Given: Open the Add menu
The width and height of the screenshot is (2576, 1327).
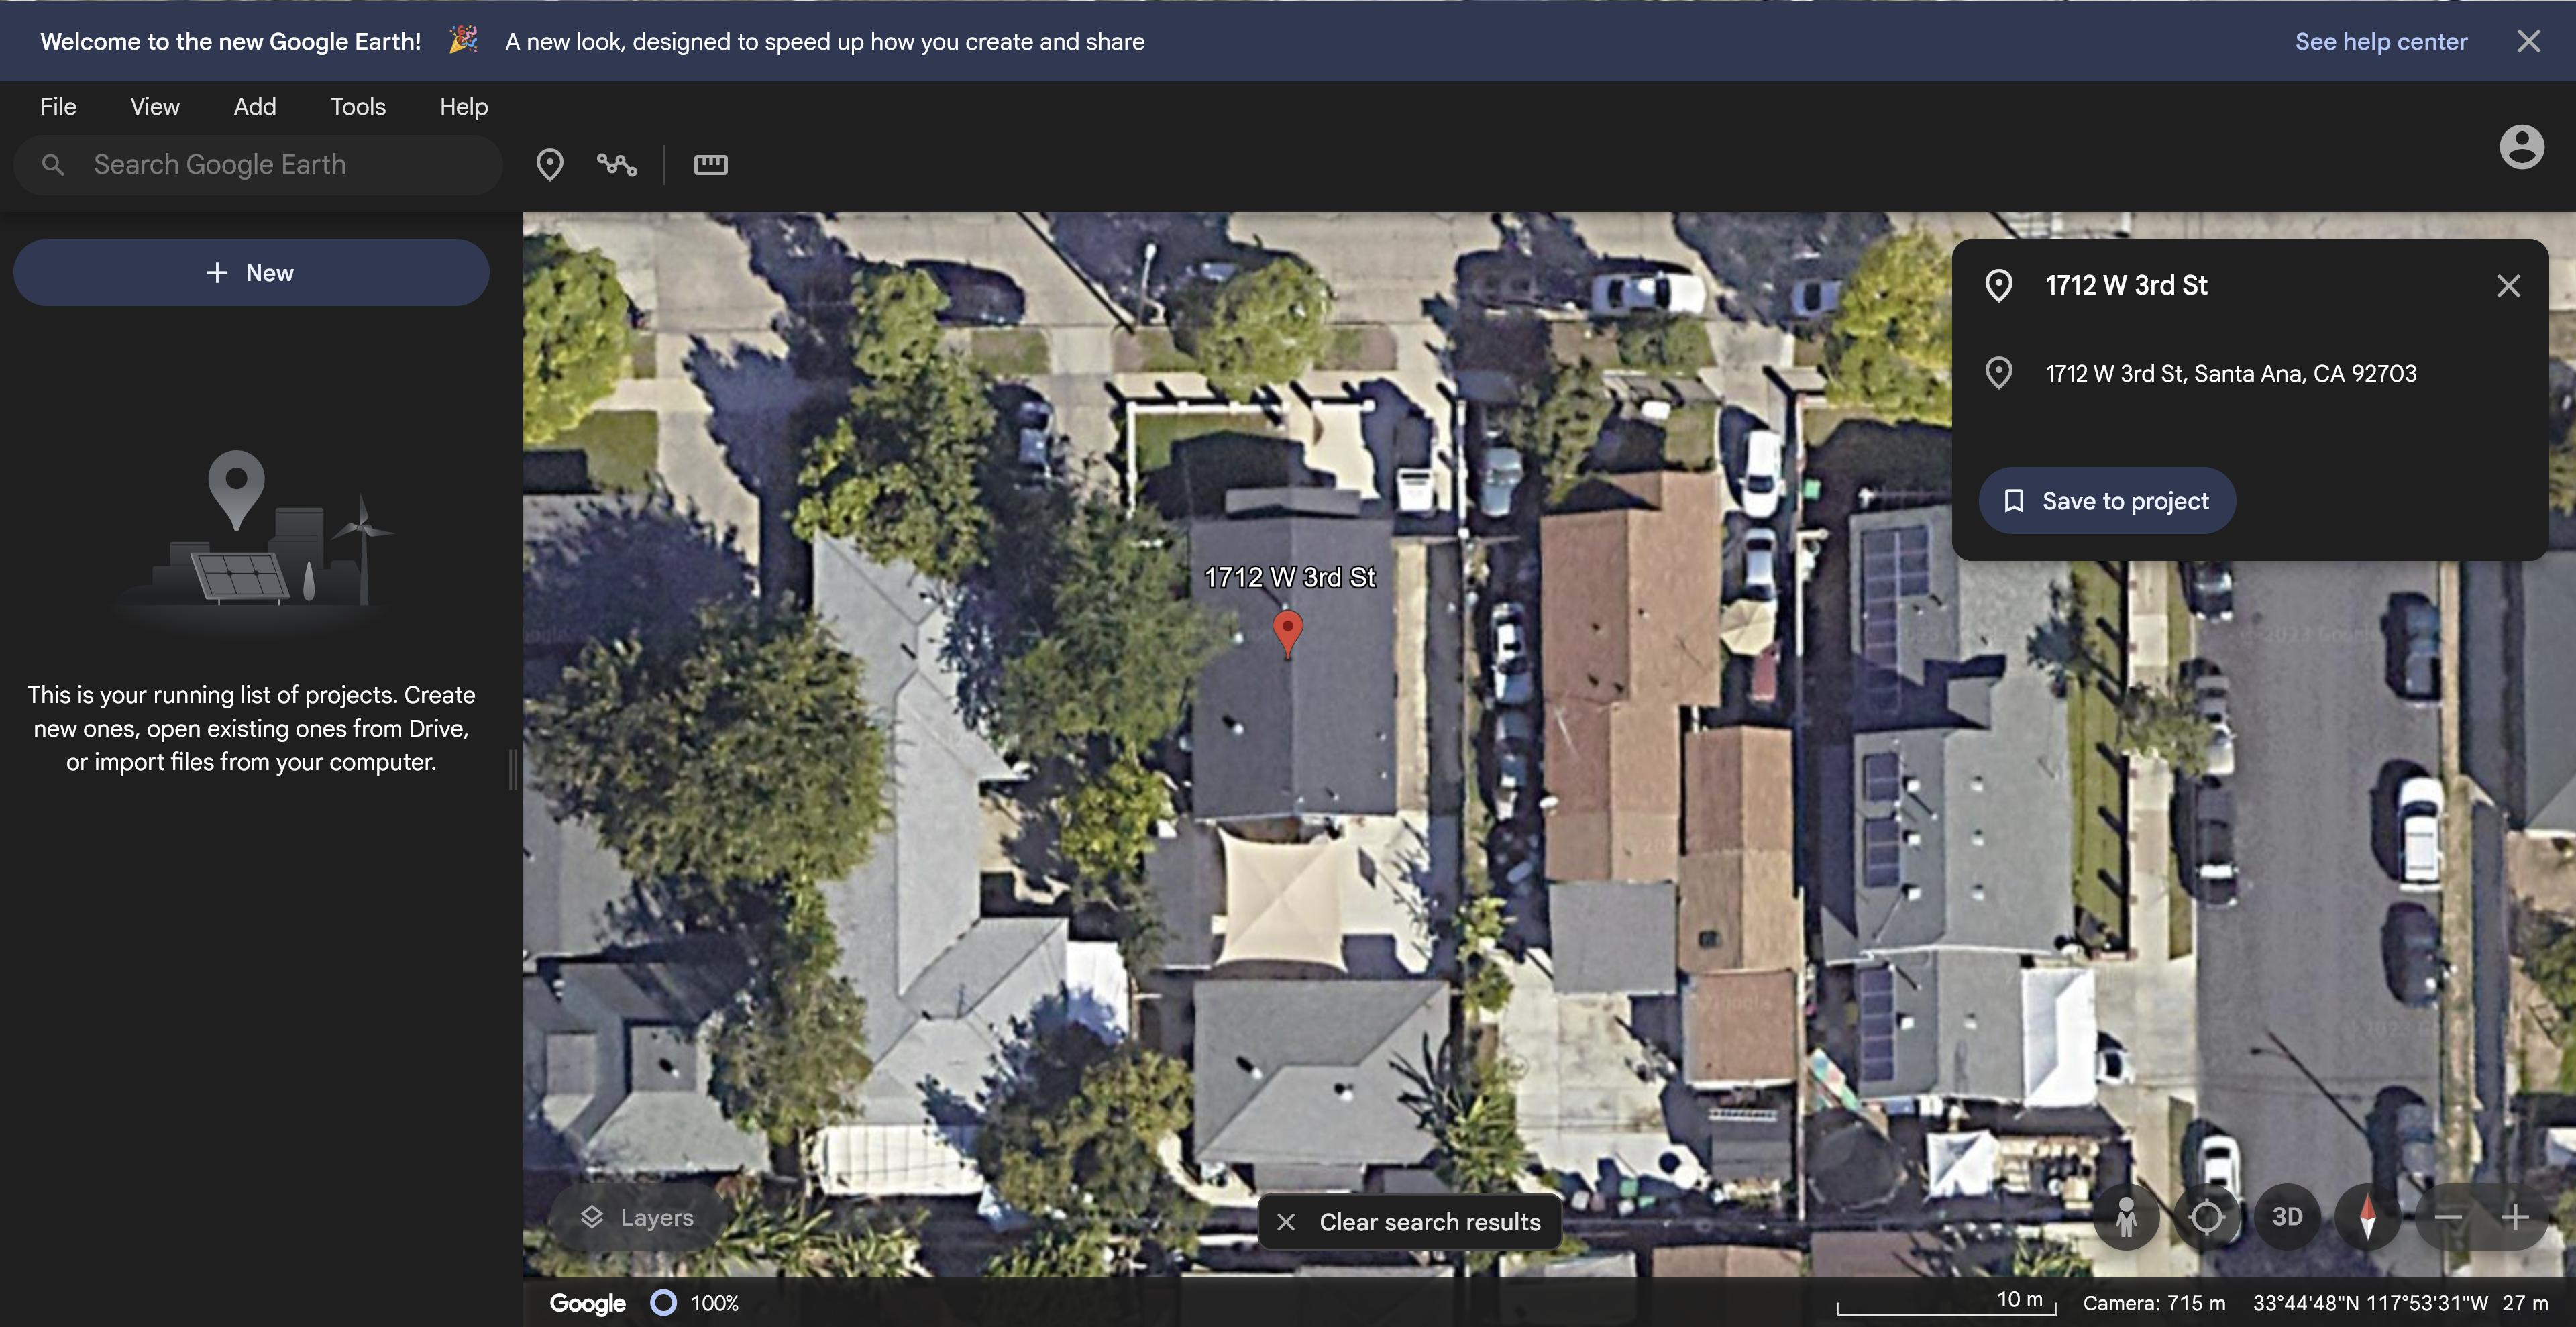Looking at the screenshot, I should 255,106.
